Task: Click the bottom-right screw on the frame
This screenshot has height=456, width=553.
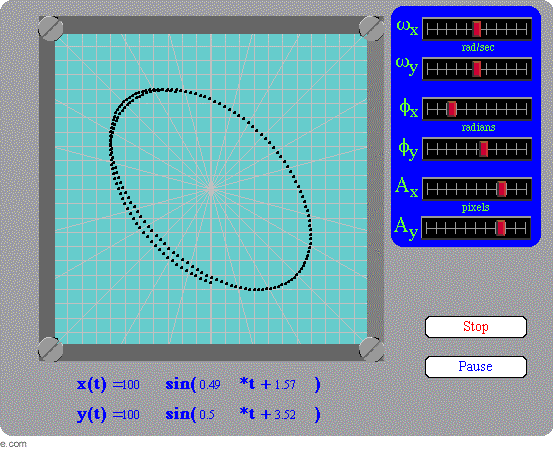Action: pos(371,349)
